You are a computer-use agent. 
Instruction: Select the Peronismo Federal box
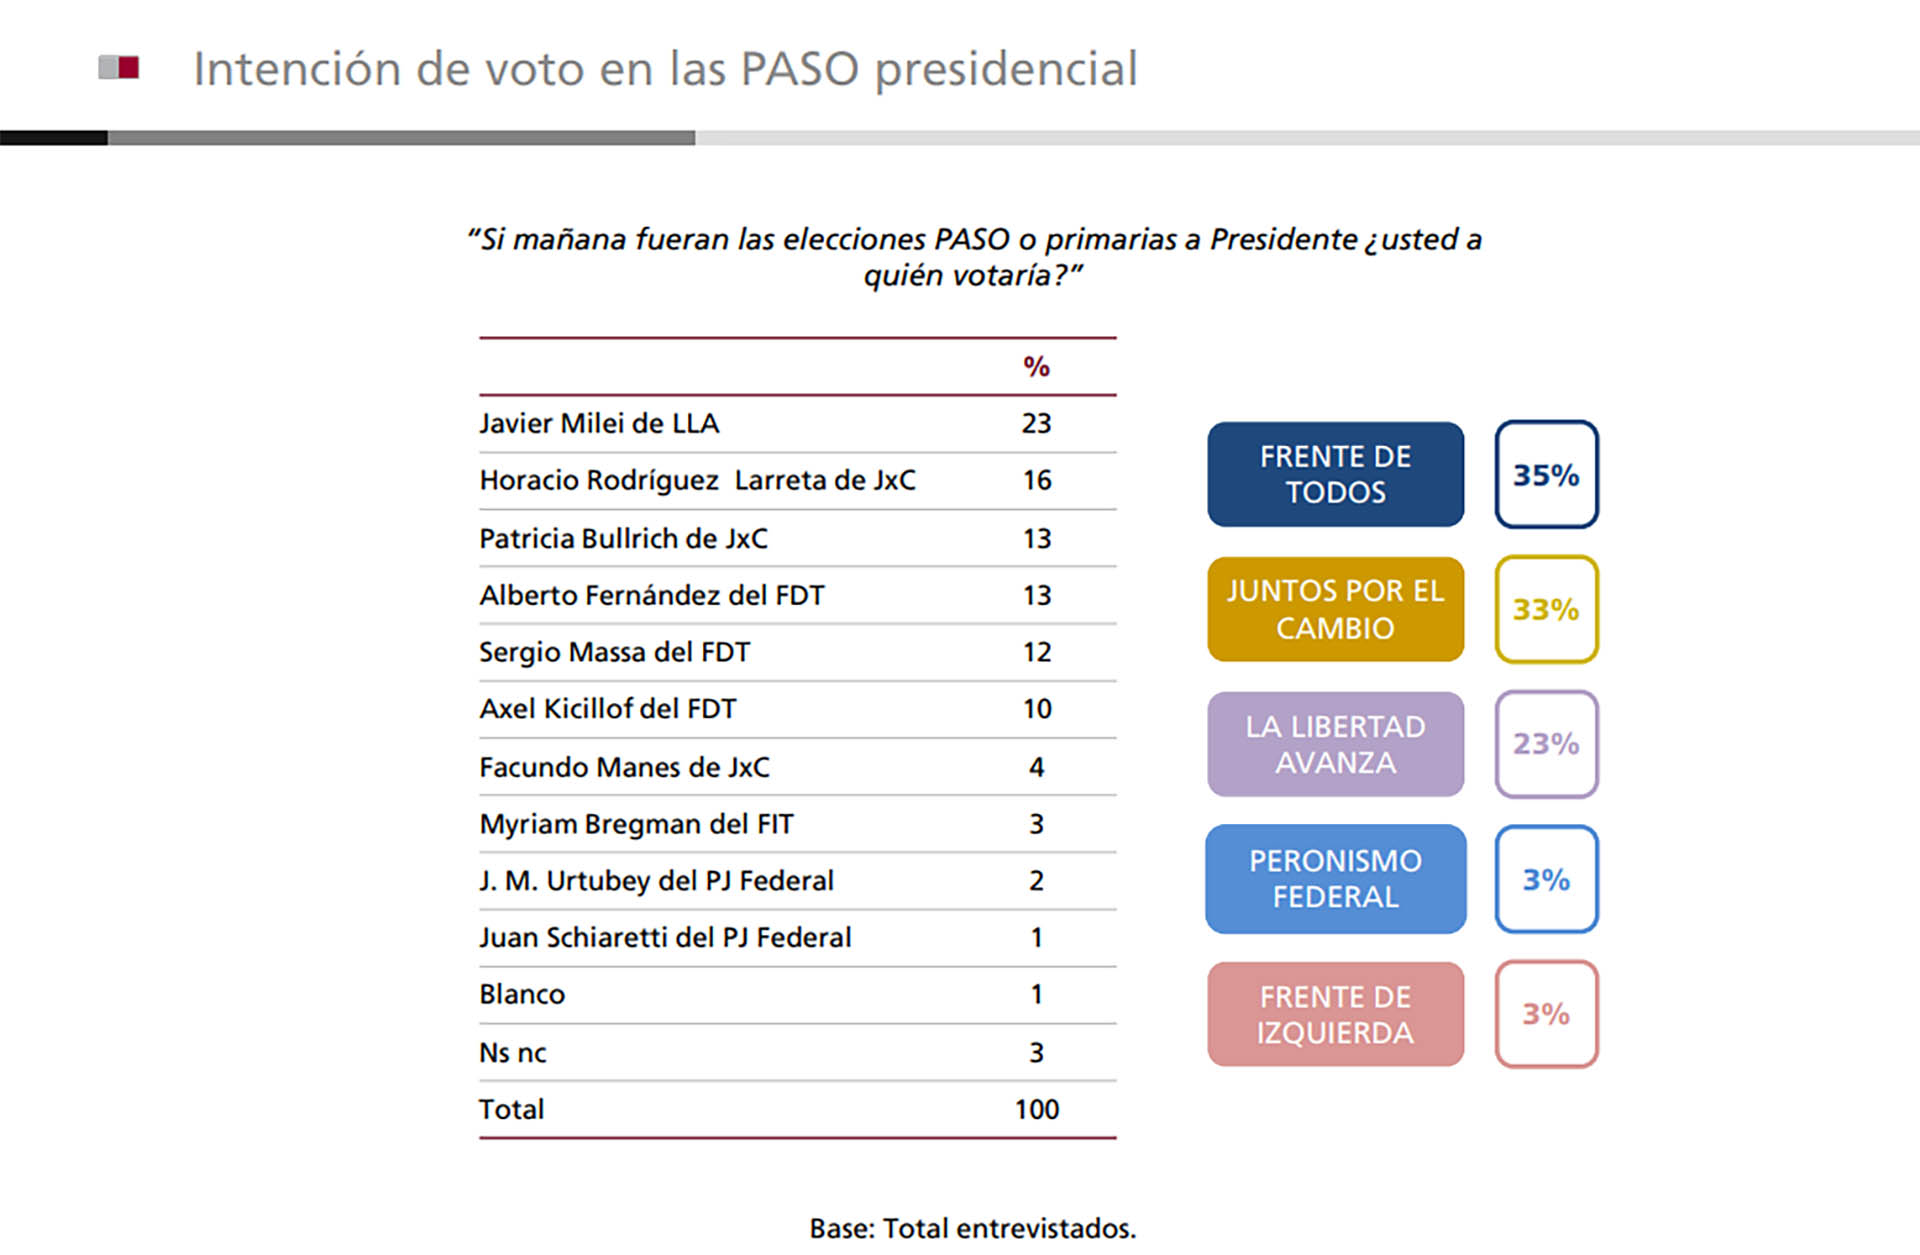coord(1335,879)
